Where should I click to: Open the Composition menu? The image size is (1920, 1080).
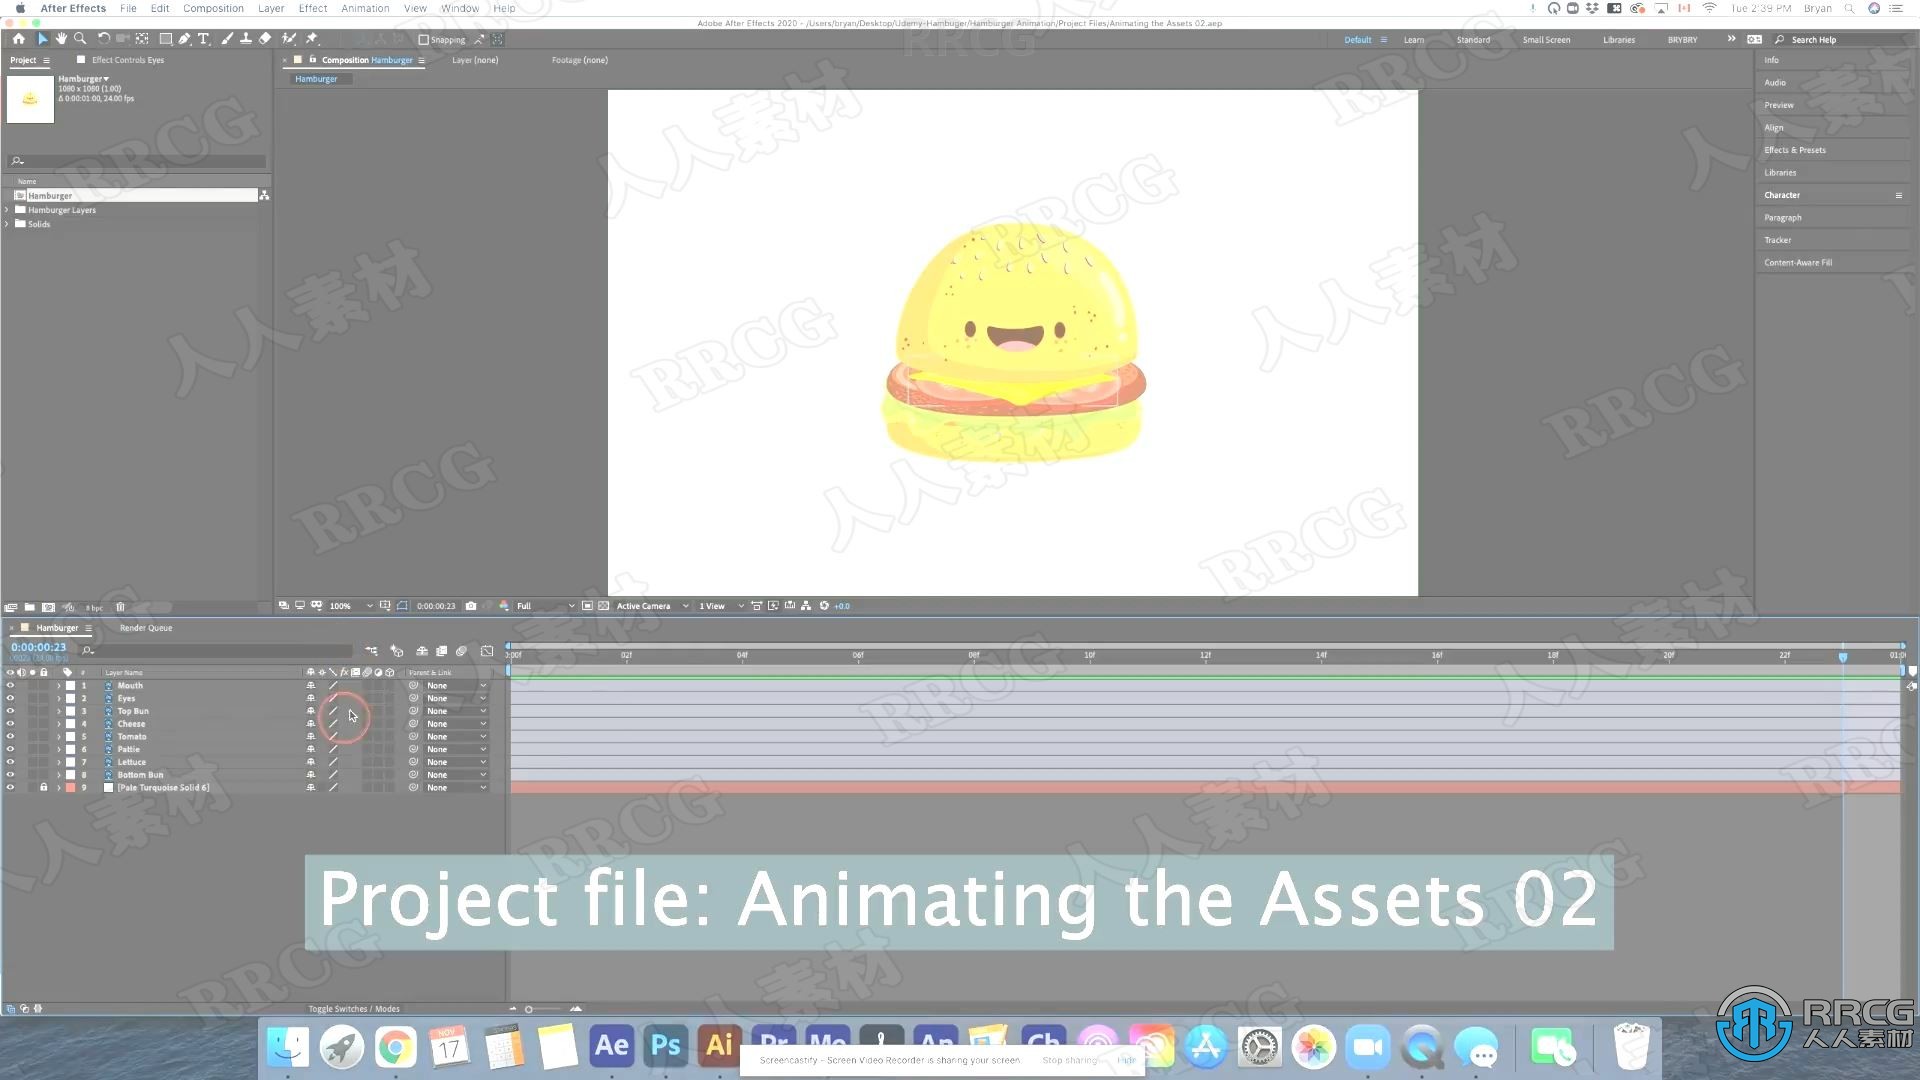(215, 9)
